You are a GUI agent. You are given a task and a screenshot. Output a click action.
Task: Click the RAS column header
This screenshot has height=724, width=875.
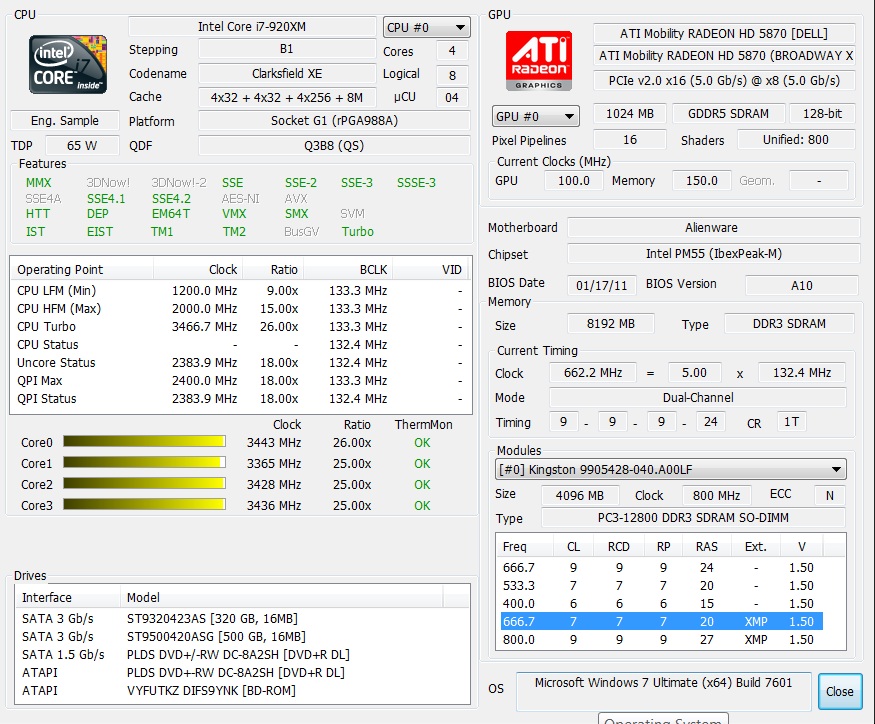point(706,546)
